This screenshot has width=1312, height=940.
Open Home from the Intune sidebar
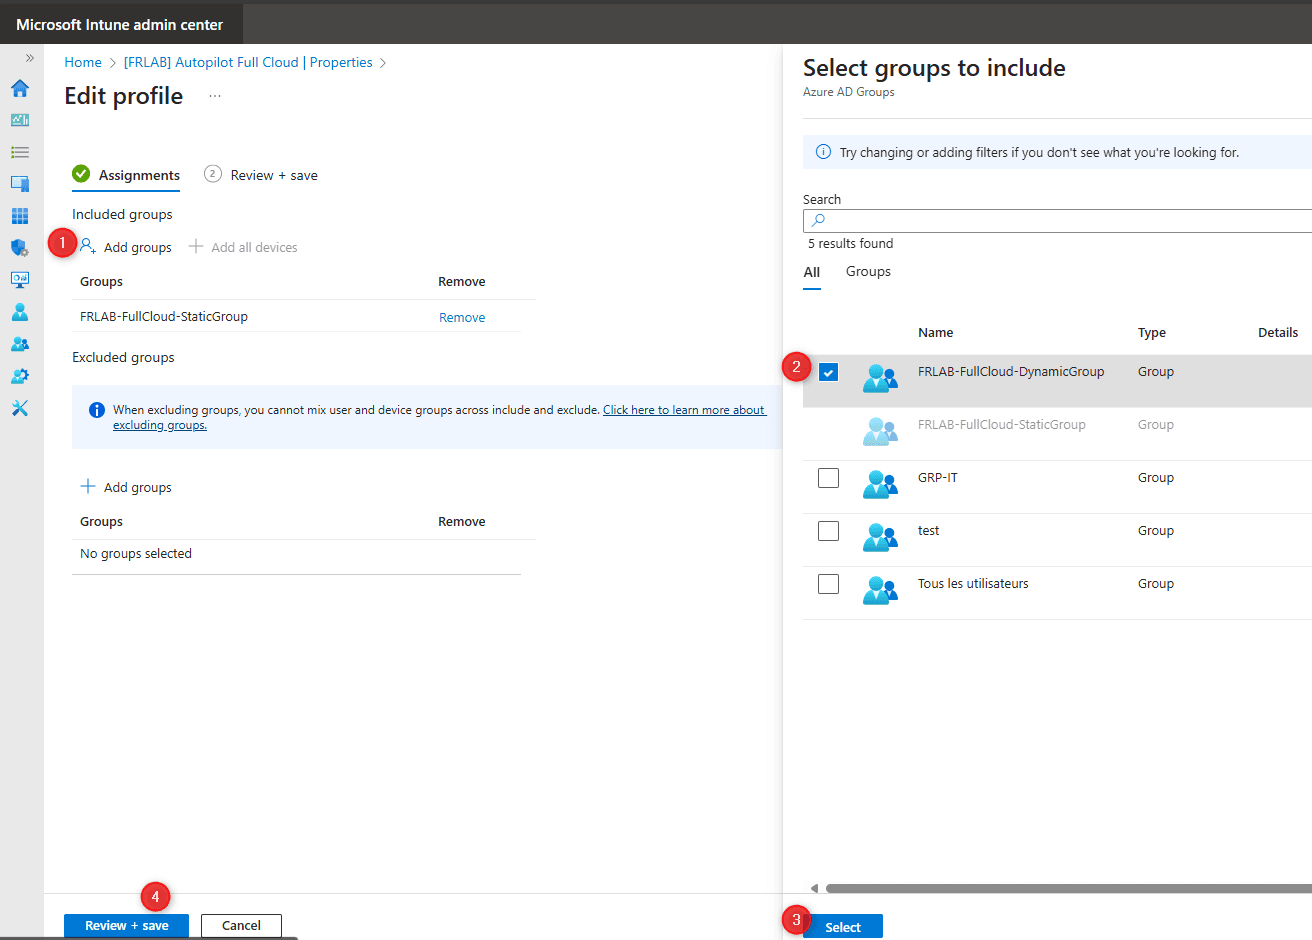[x=20, y=88]
